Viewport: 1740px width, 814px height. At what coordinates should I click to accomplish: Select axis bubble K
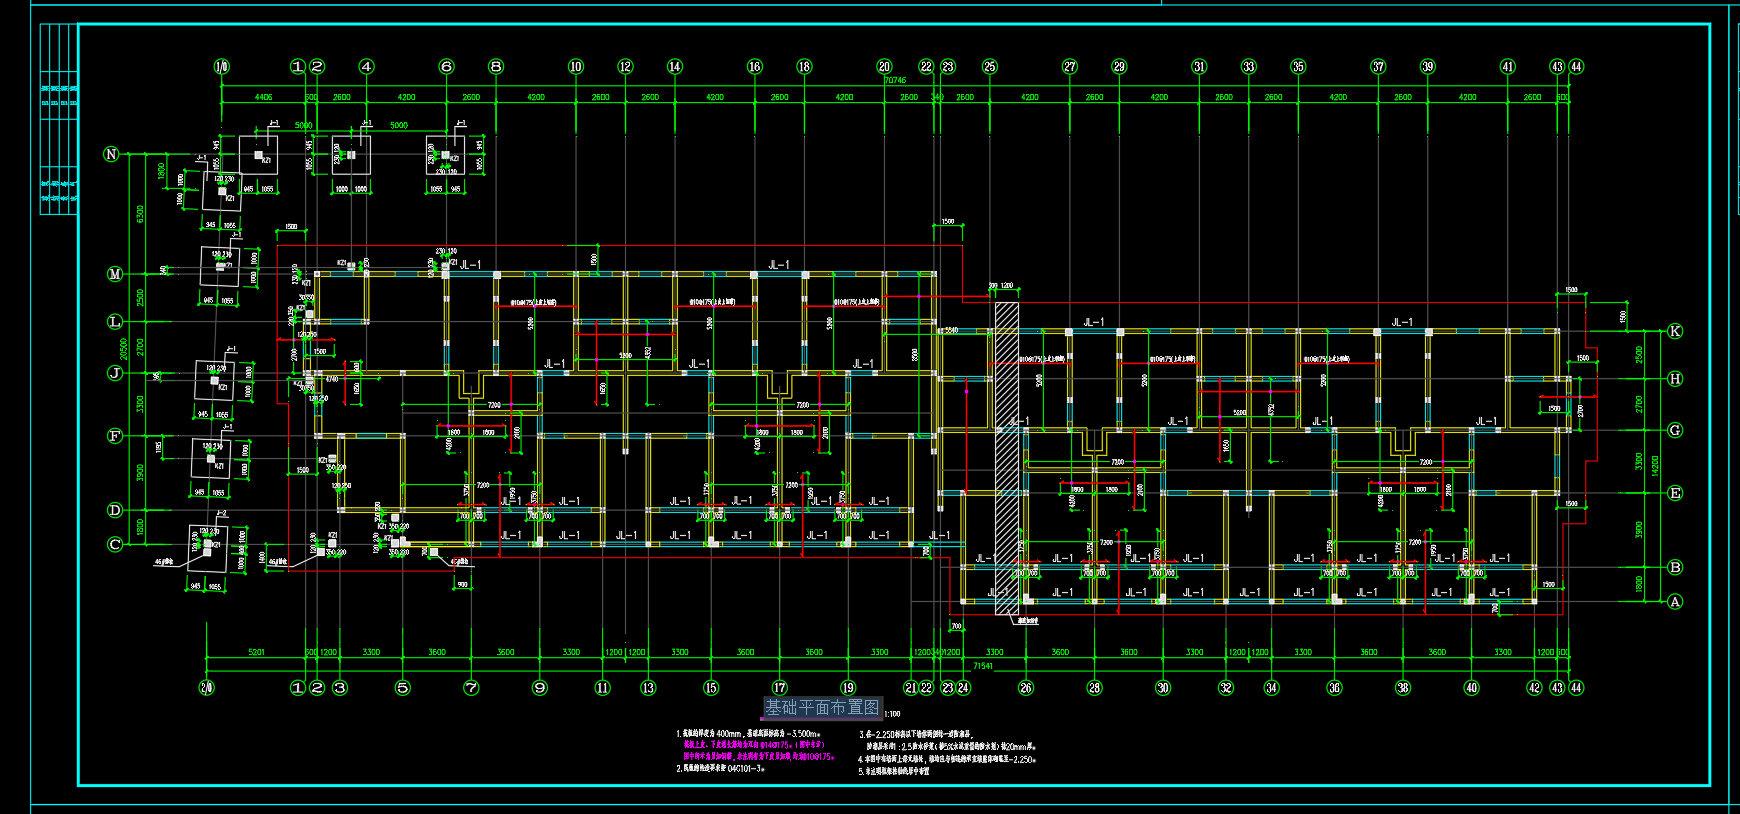point(1675,332)
